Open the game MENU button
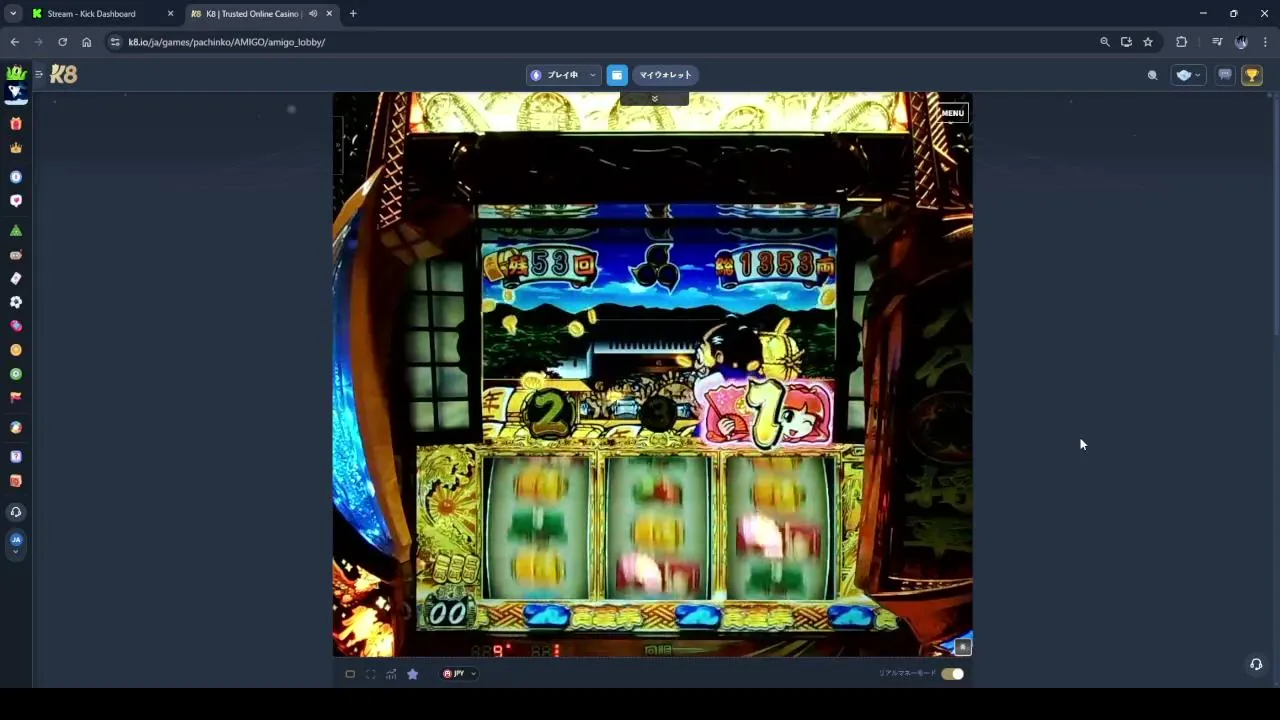 click(952, 113)
